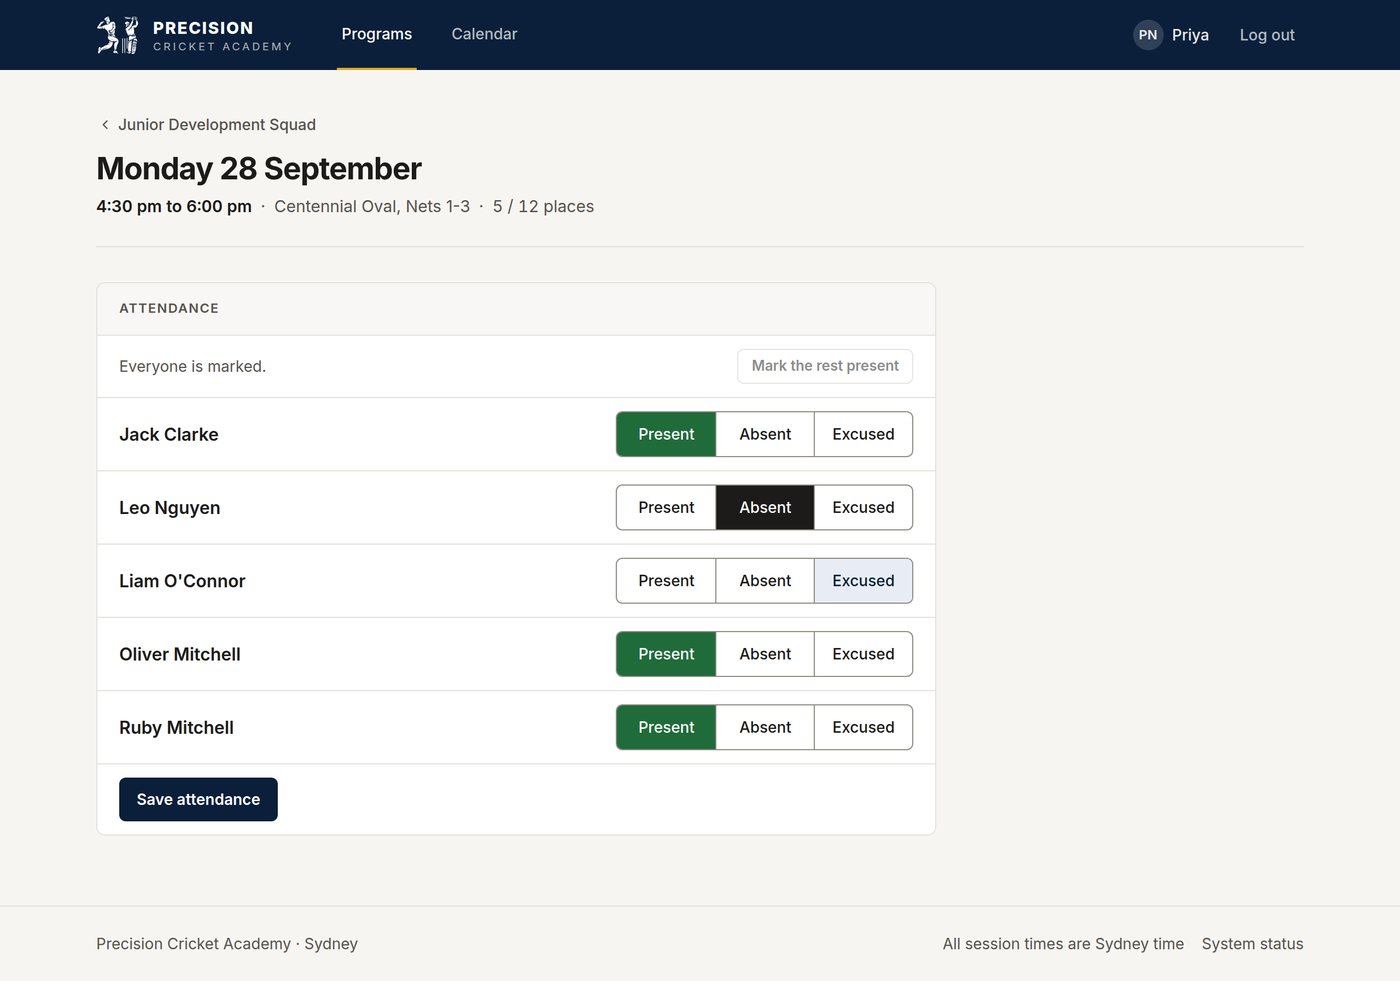This screenshot has height=981, width=1400.
Task: Open the Programs tab
Action: click(x=377, y=34)
